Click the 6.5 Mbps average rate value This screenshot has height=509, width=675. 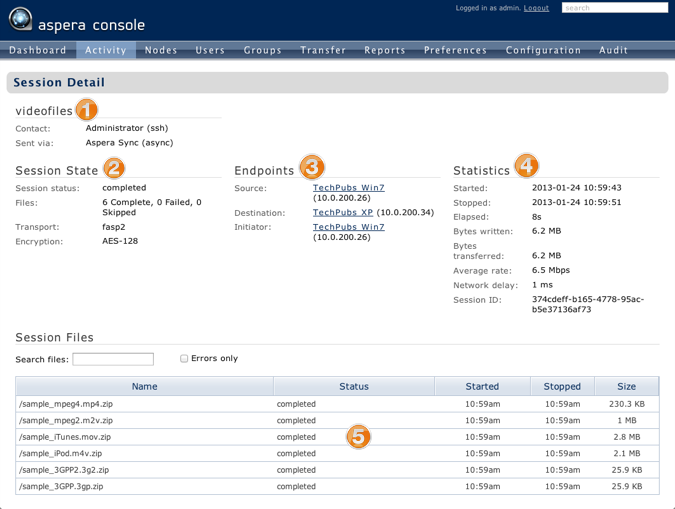point(551,270)
